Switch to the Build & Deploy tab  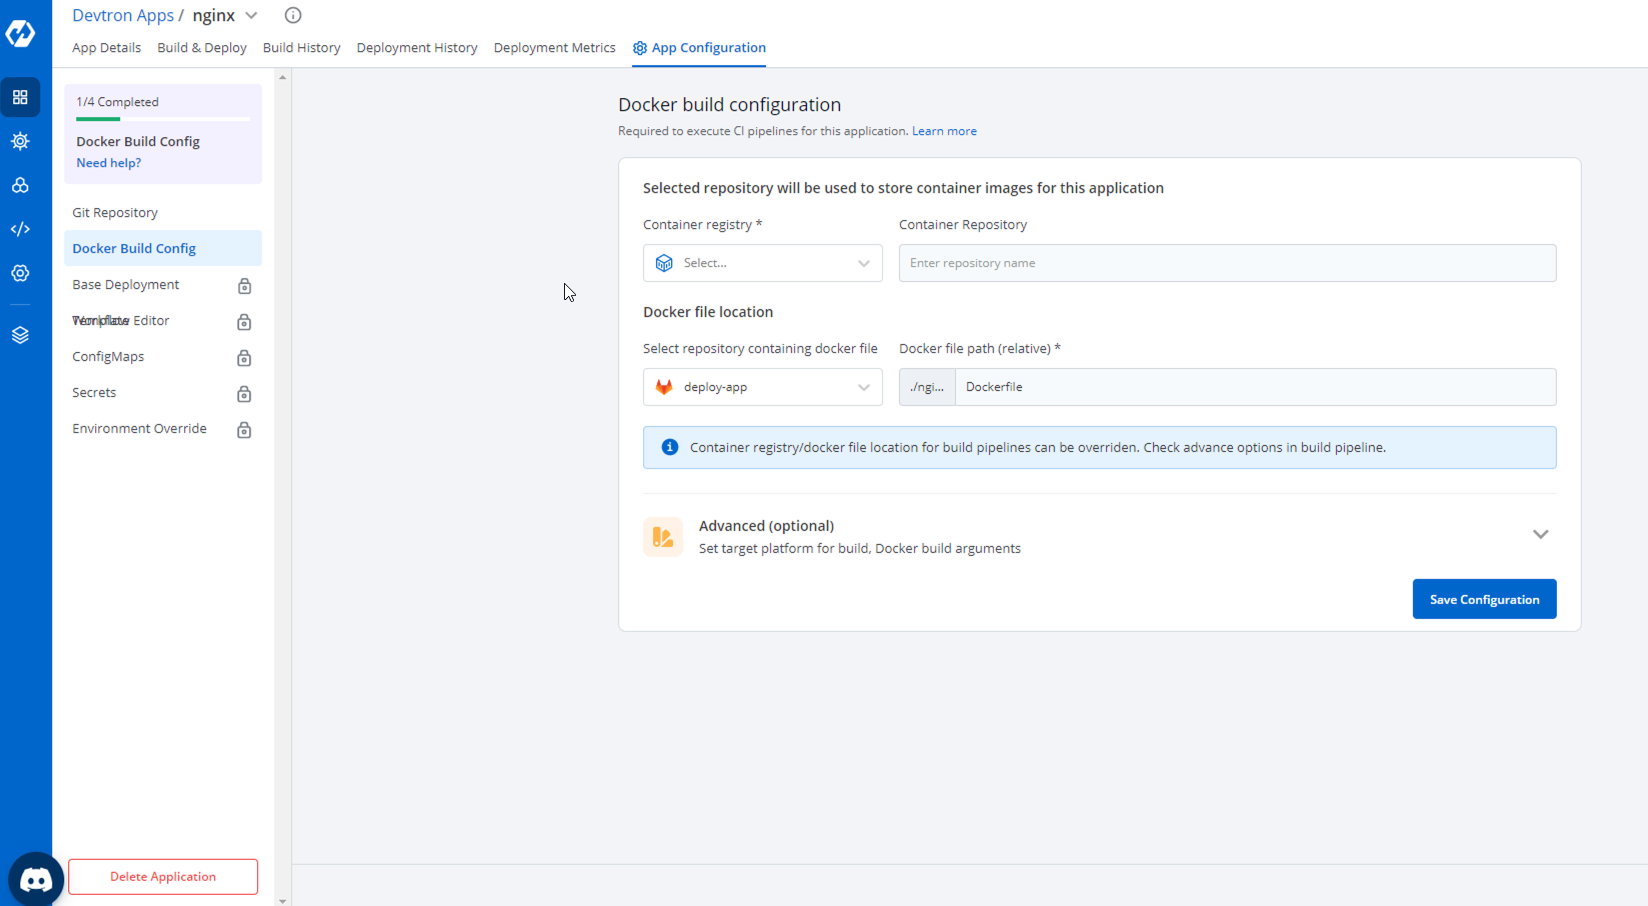(x=202, y=48)
